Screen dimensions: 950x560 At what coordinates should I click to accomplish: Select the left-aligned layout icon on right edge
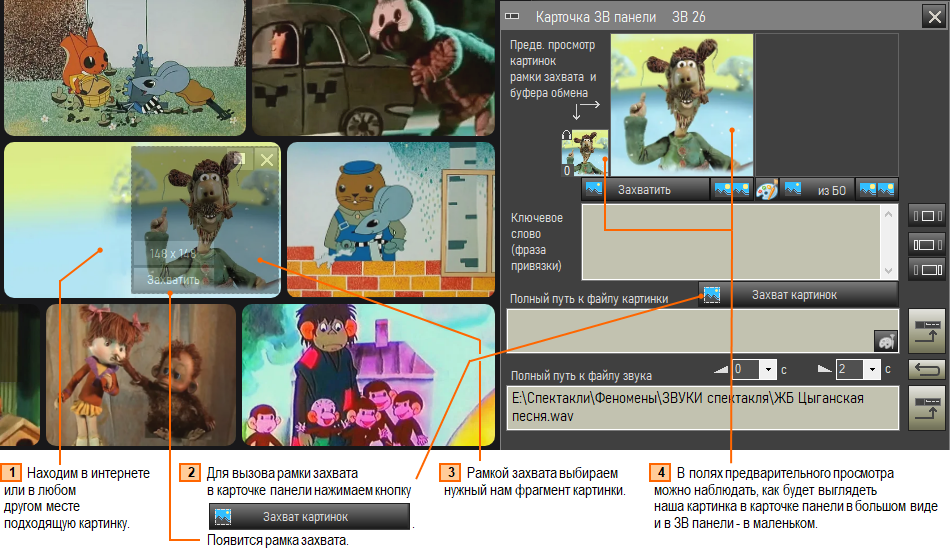point(926,244)
